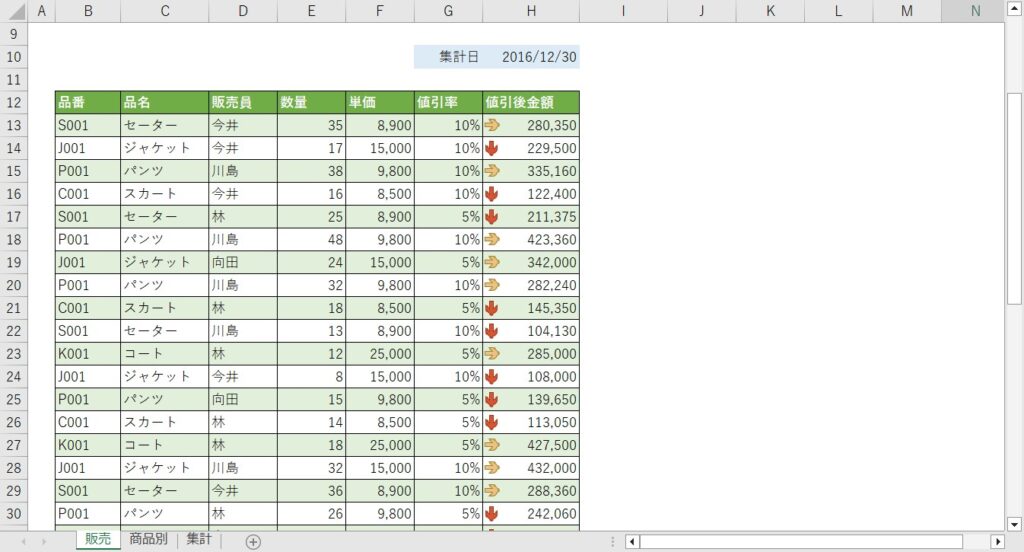Select row 12 header

(14, 102)
